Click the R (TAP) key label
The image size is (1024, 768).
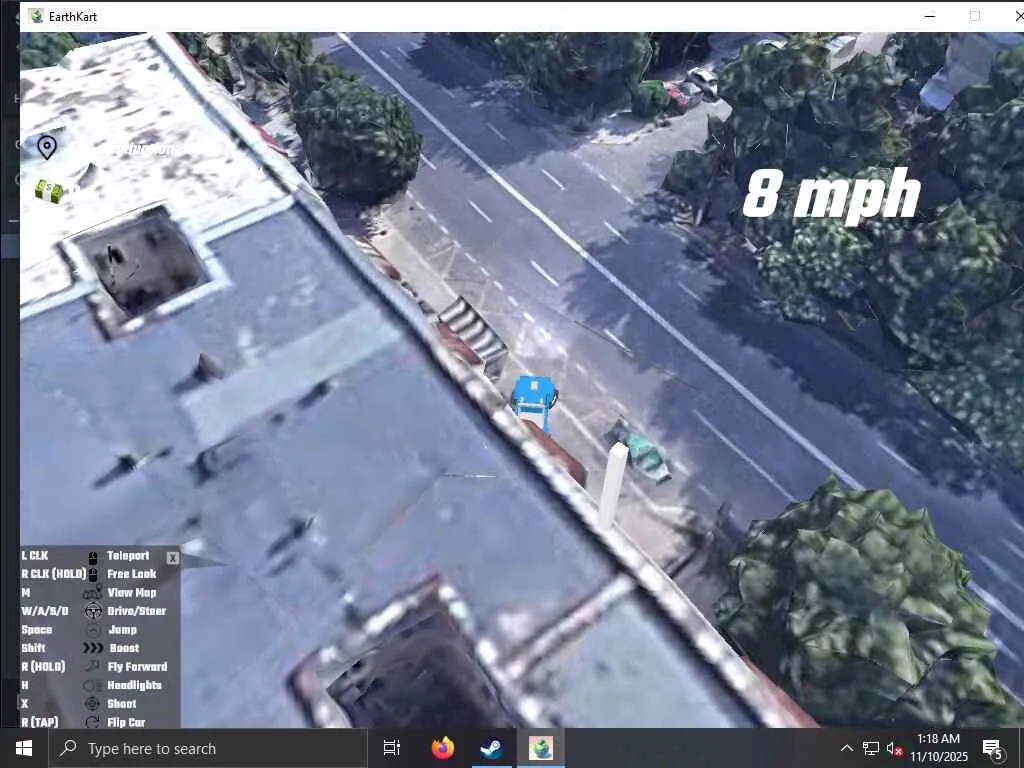(x=39, y=722)
